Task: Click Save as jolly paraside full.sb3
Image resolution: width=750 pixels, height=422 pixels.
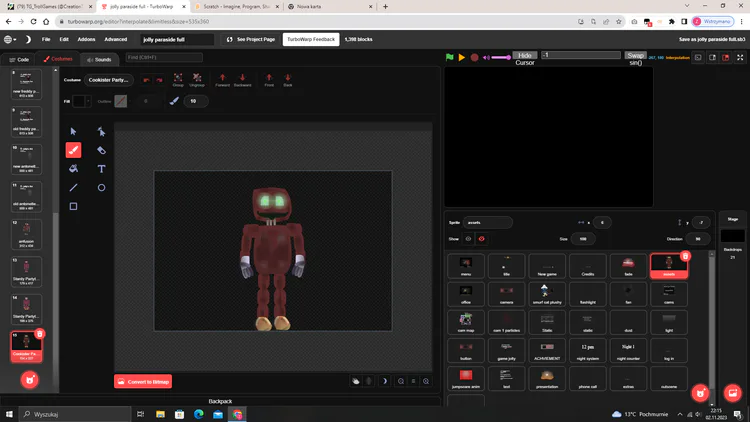Action: (712, 39)
